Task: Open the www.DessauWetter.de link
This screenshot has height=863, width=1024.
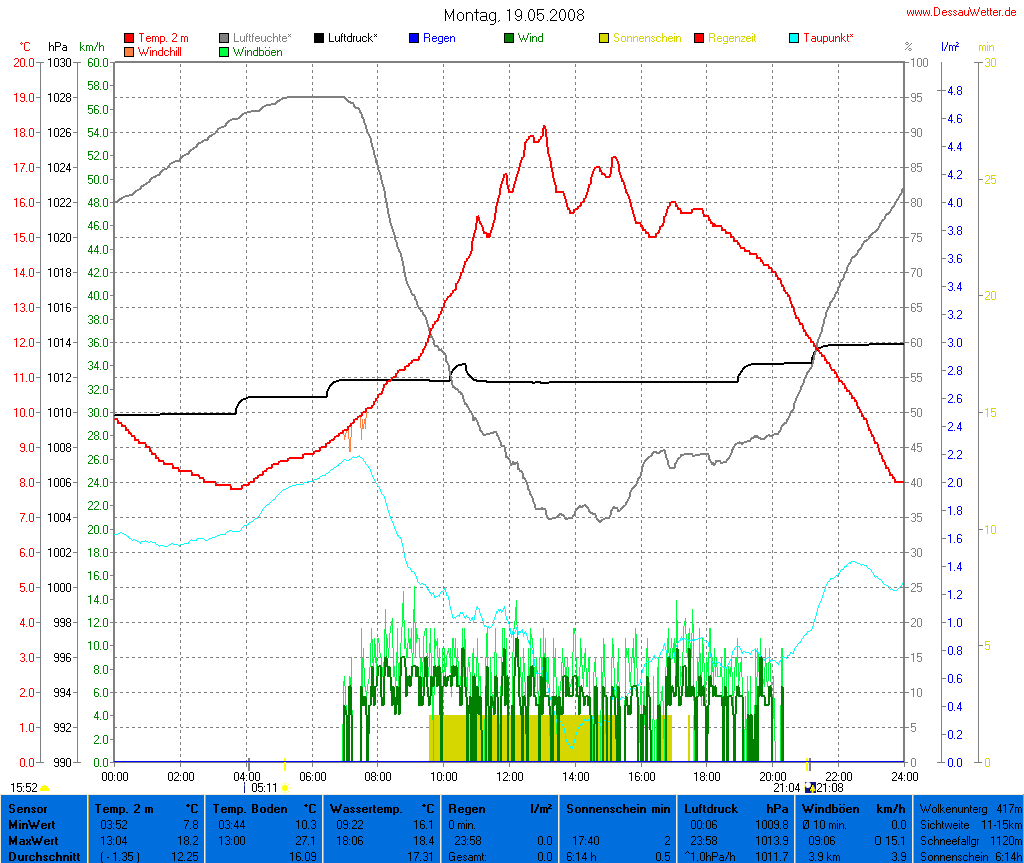Action: click(x=962, y=12)
